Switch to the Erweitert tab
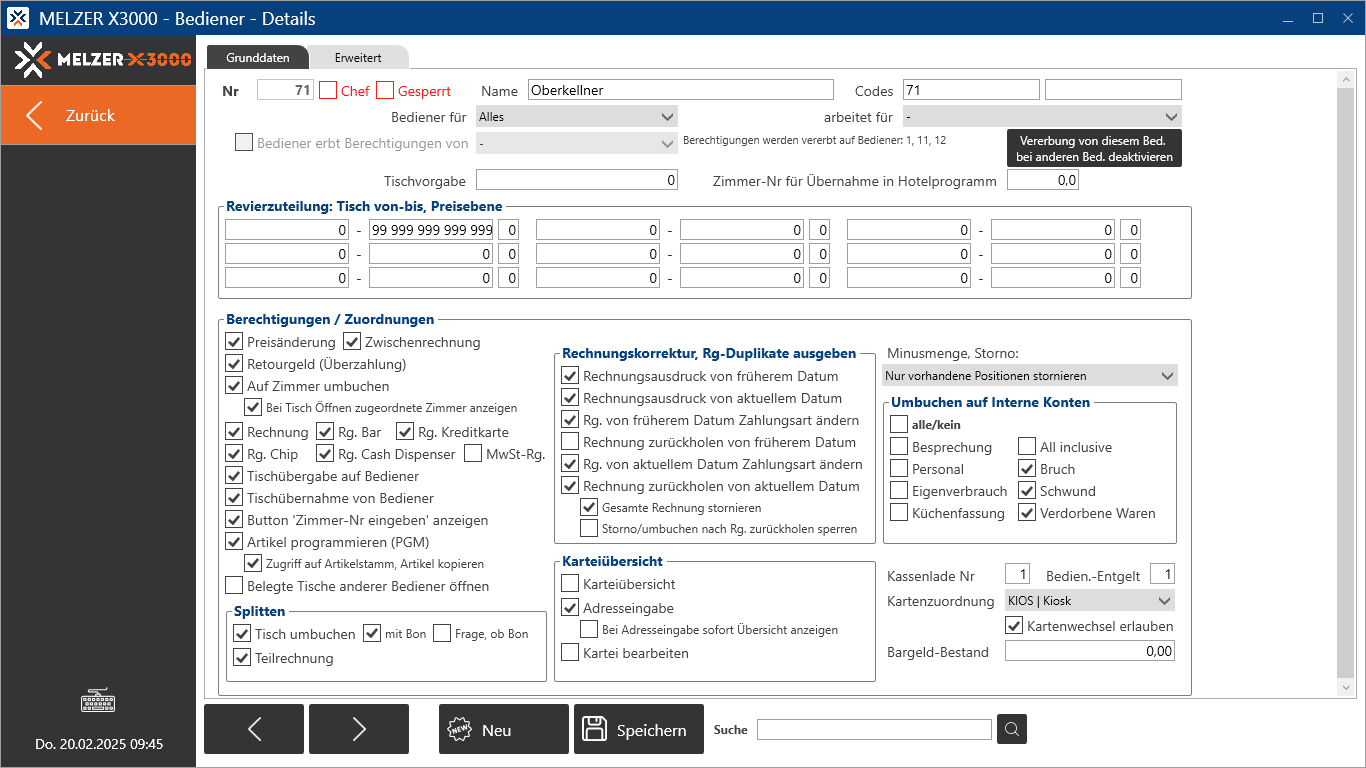Image resolution: width=1366 pixels, height=768 pixels. pyautogui.click(x=358, y=58)
